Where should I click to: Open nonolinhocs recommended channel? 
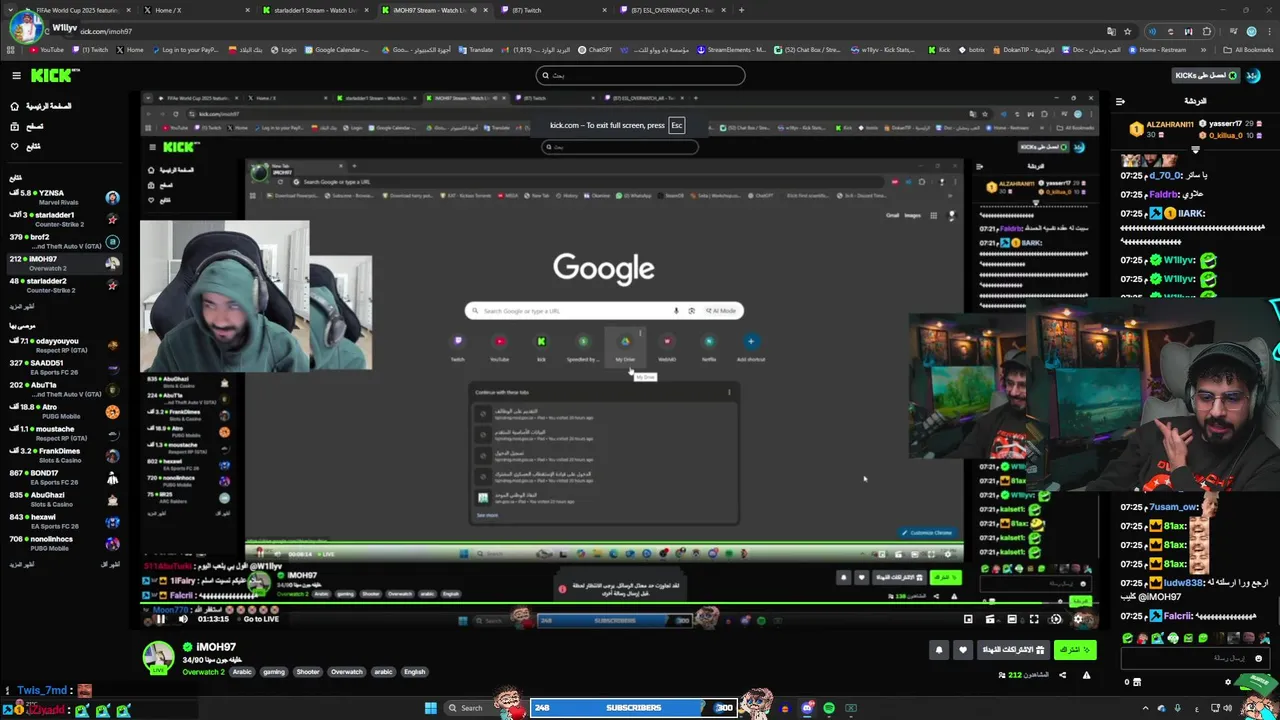click(x=64, y=543)
